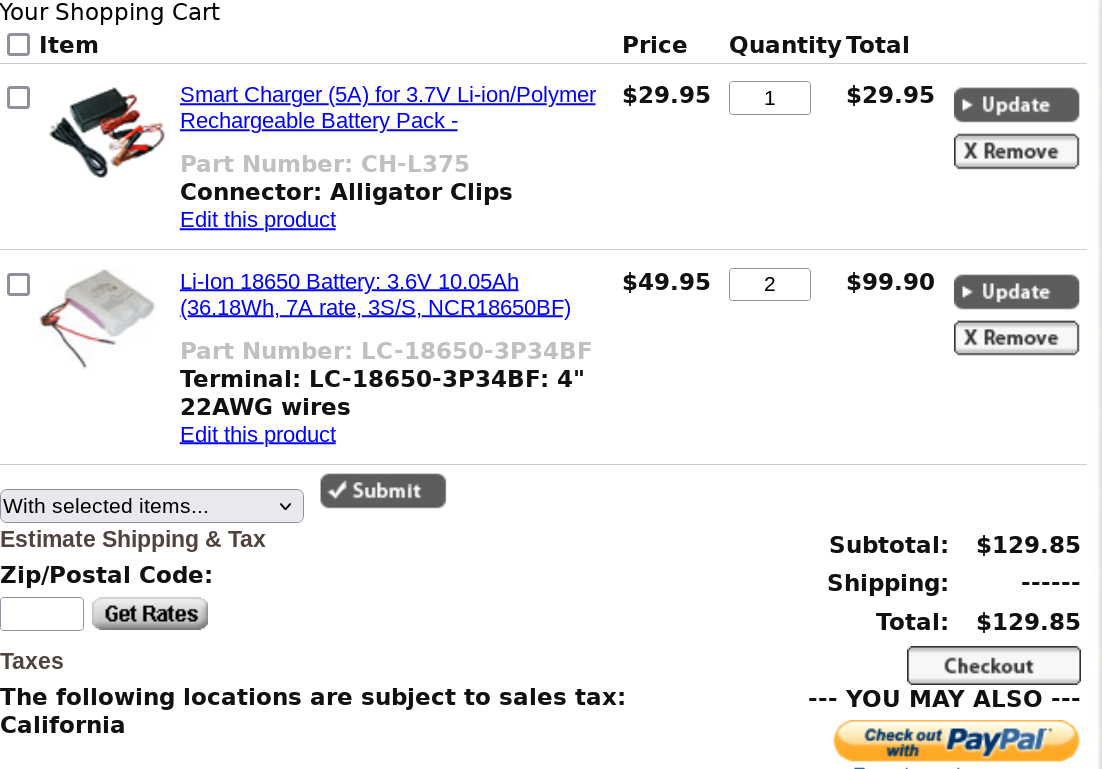Click the Checkout button
Image resolution: width=1102 pixels, height=769 pixels.
pyautogui.click(x=993, y=666)
